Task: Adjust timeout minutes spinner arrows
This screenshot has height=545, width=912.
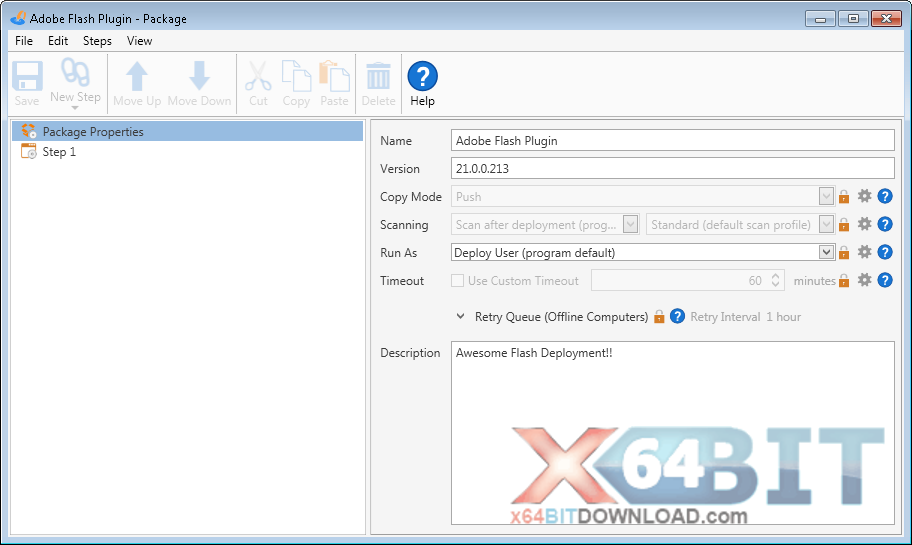Action: (x=775, y=280)
